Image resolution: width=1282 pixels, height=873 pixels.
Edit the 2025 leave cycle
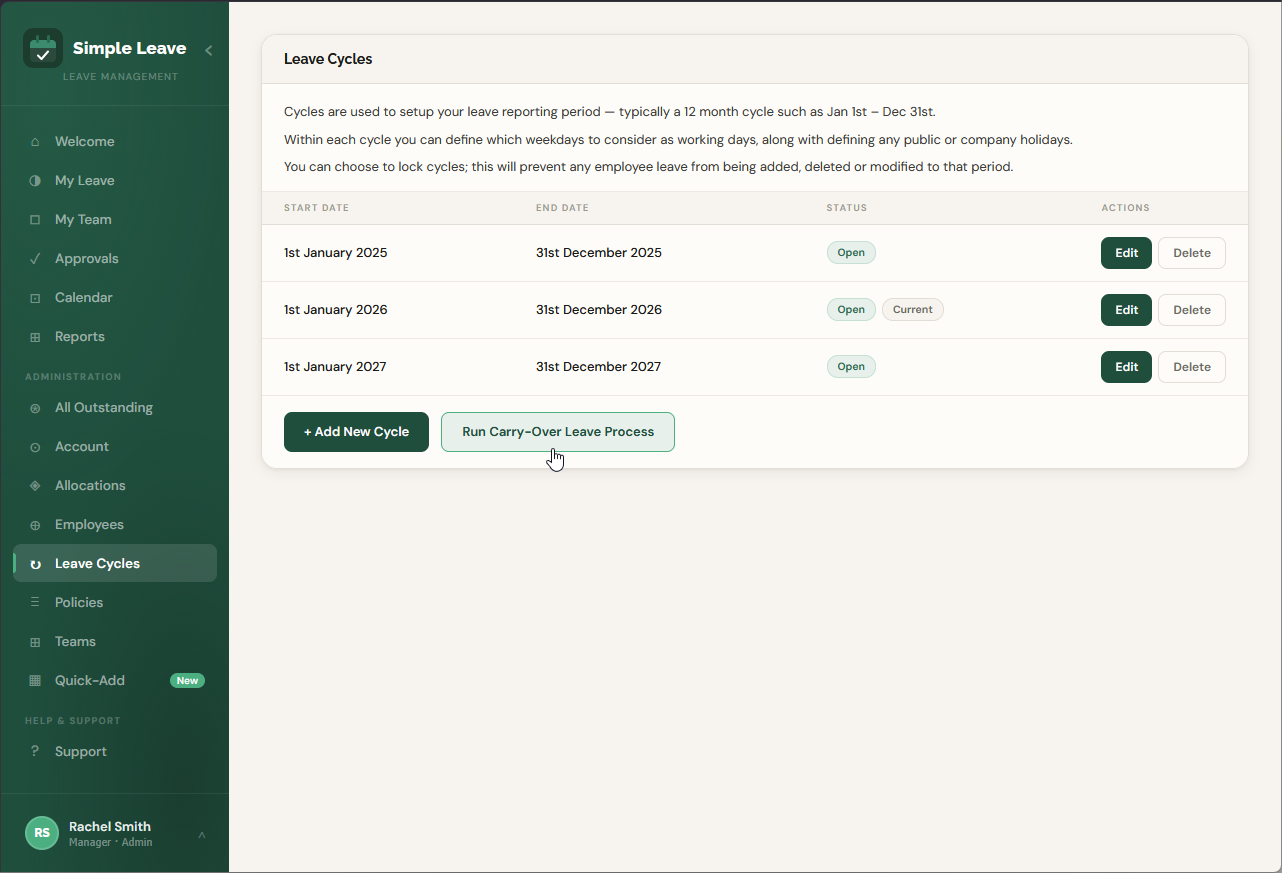[1126, 253]
